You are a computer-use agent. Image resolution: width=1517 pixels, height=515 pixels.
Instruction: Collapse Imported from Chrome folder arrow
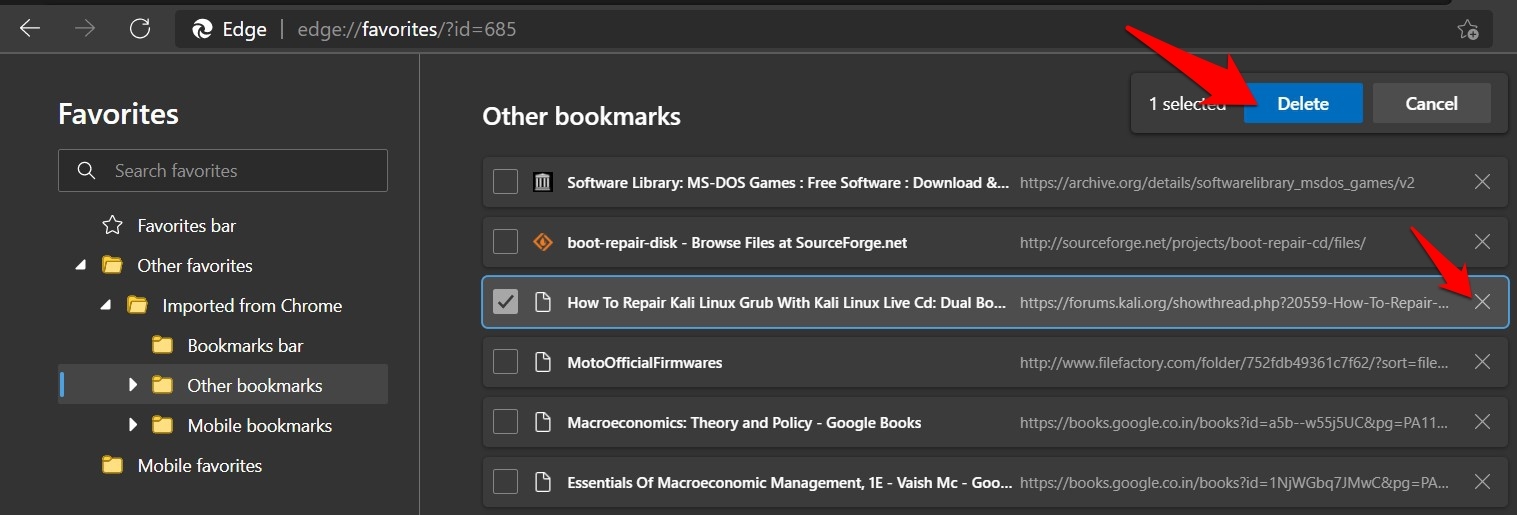[x=105, y=306]
